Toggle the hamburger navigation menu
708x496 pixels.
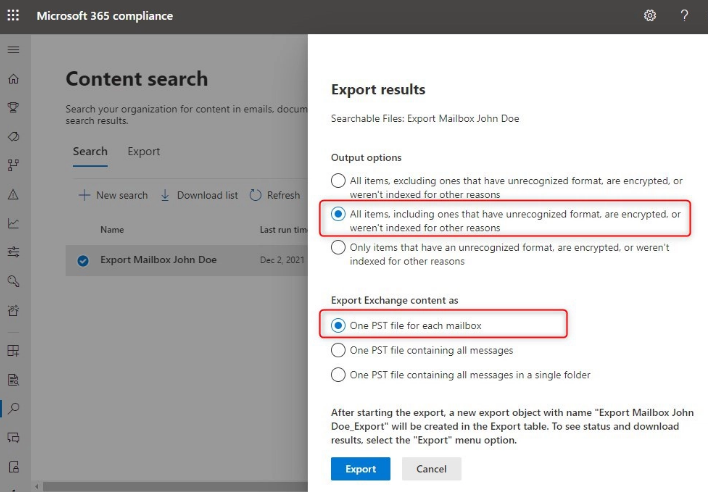[13, 49]
